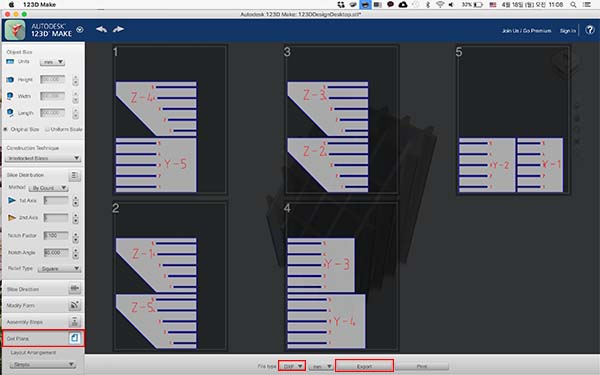Click the Modify Form icon button
This screenshot has height=375, width=600.
(x=75, y=305)
